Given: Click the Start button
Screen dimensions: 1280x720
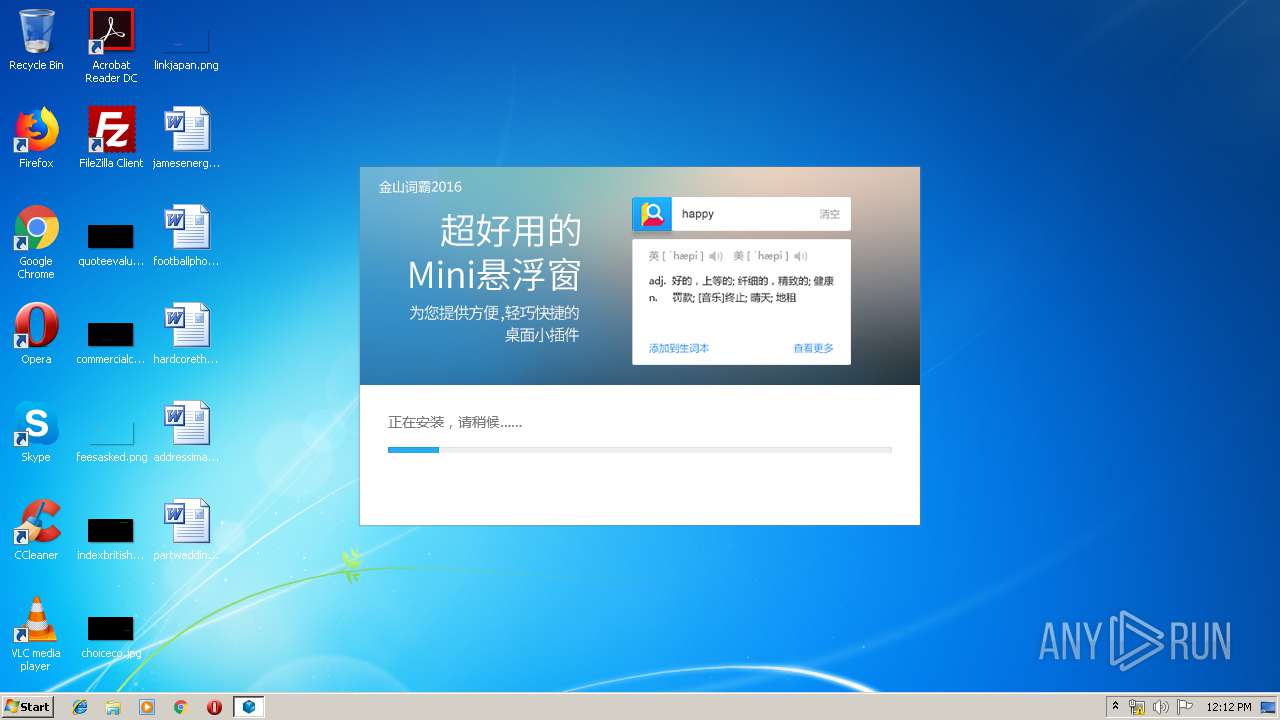Looking at the screenshot, I should click(27, 706).
